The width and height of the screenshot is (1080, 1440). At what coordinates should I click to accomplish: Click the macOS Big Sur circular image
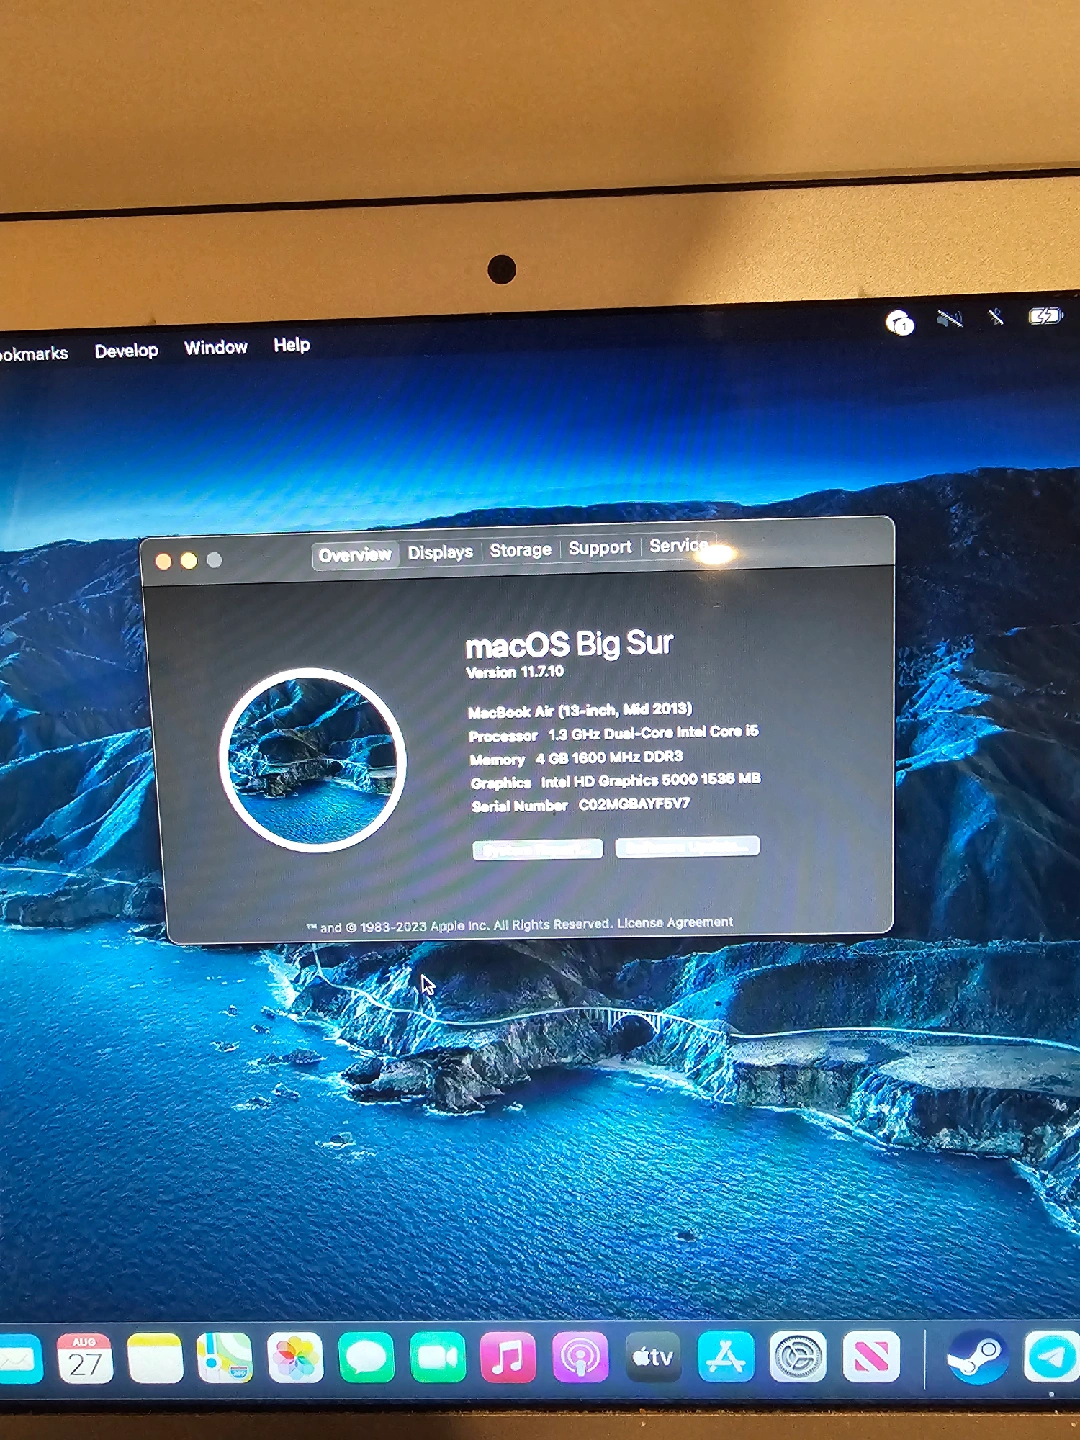click(x=313, y=760)
